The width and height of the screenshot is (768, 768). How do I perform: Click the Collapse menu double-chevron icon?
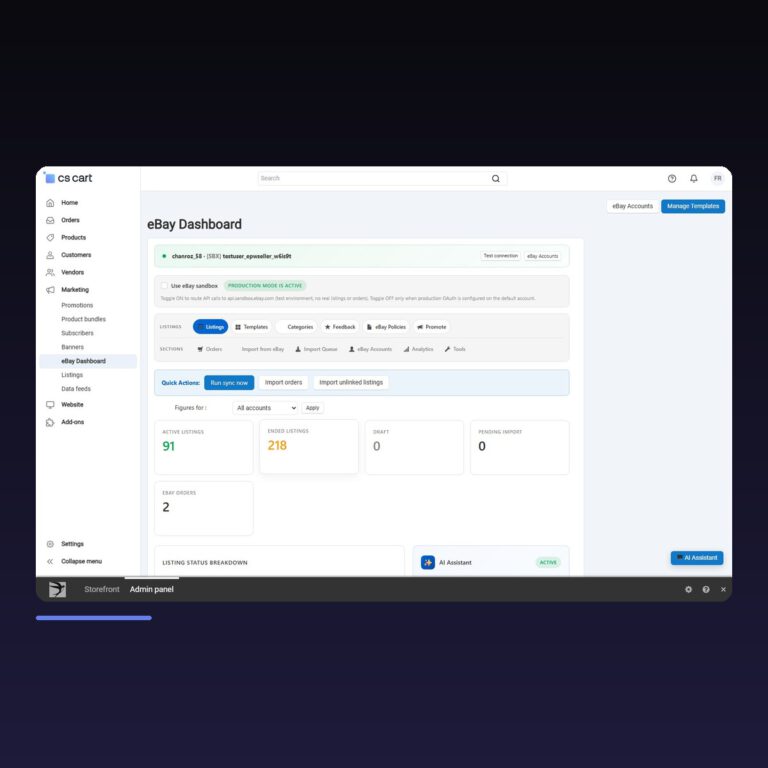pyautogui.click(x=50, y=562)
